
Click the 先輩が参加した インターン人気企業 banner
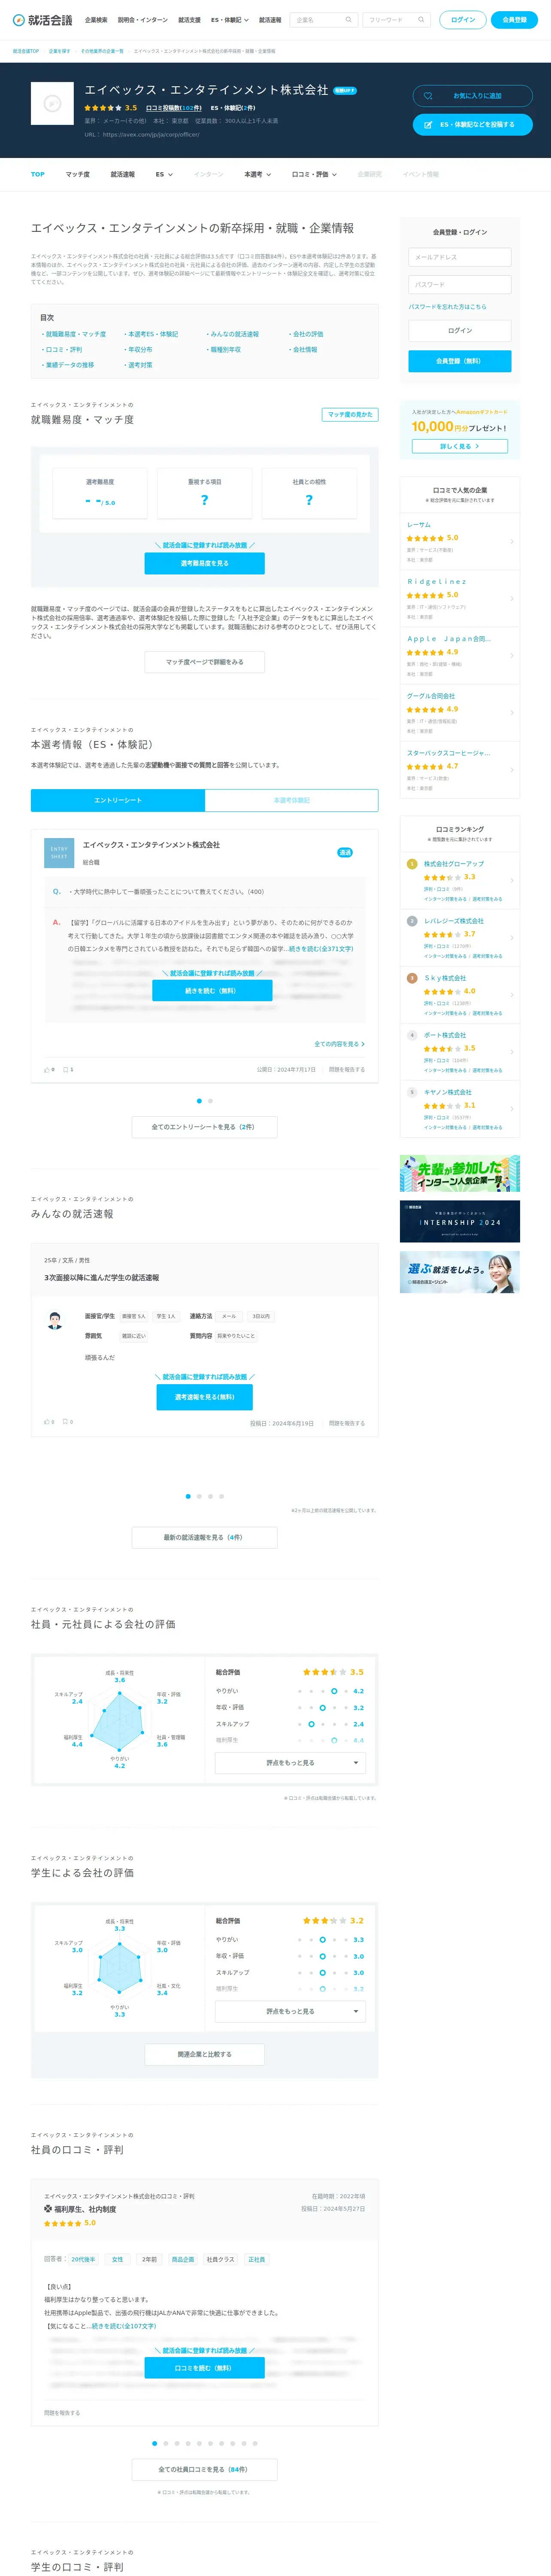(x=460, y=1174)
